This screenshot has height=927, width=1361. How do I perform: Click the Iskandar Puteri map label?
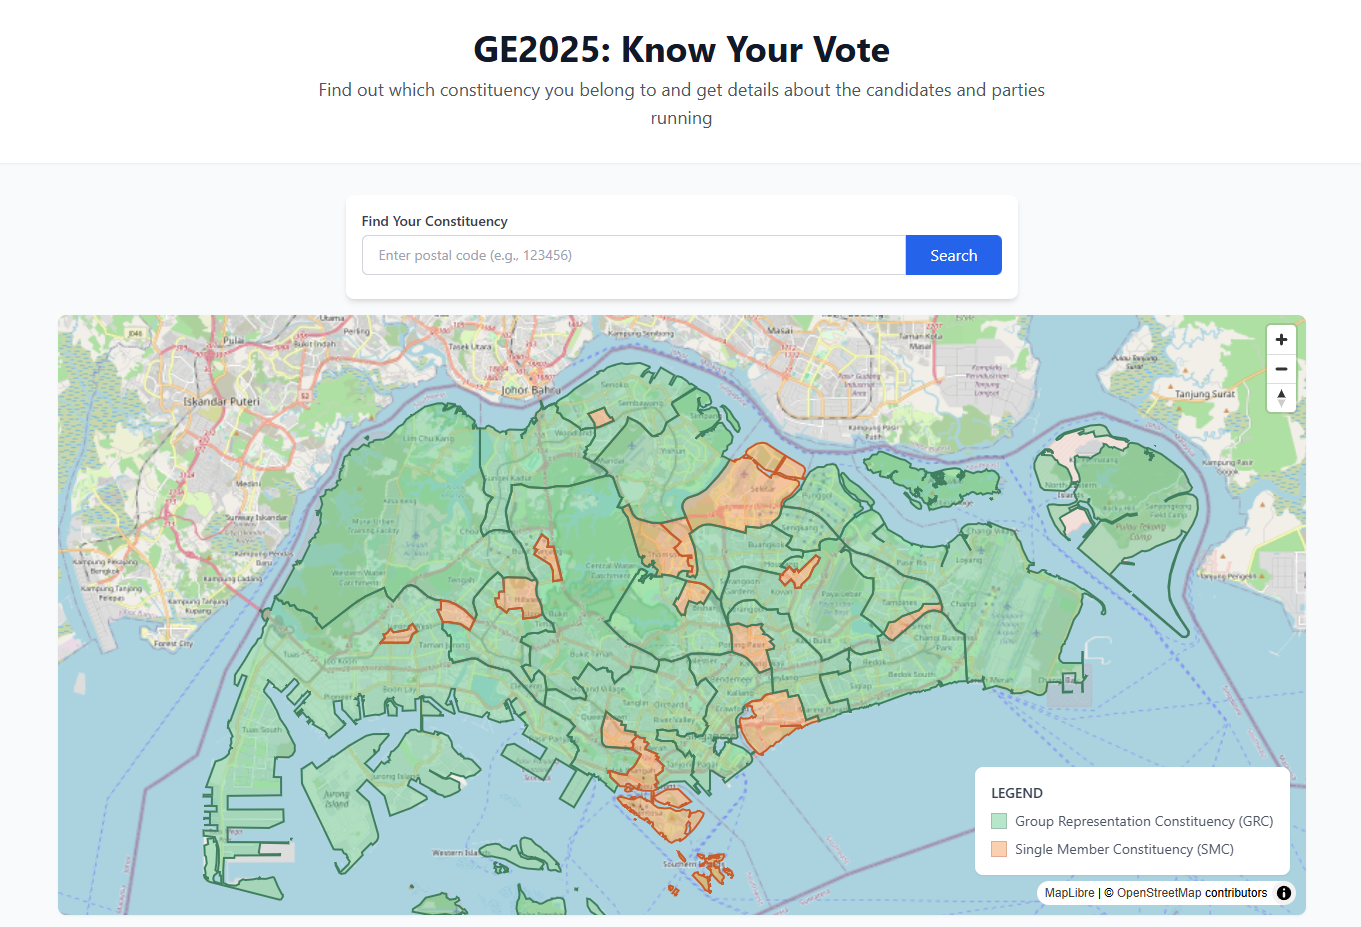[x=221, y=402]
